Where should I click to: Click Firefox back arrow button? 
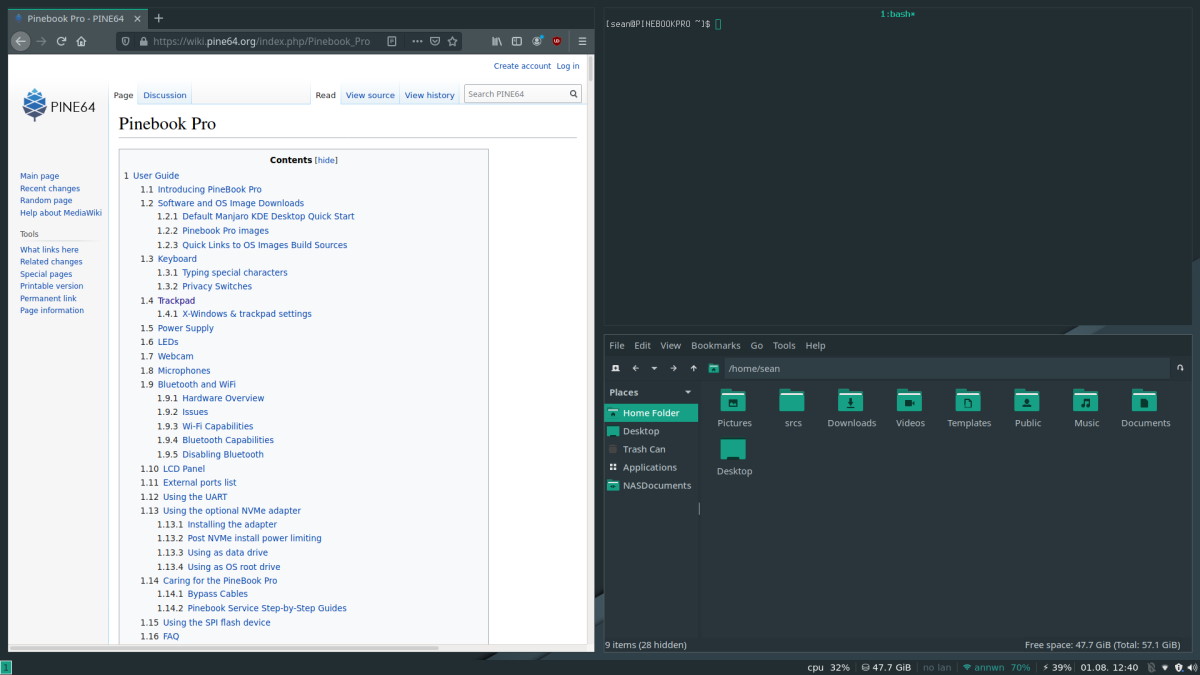click(21, 41)
